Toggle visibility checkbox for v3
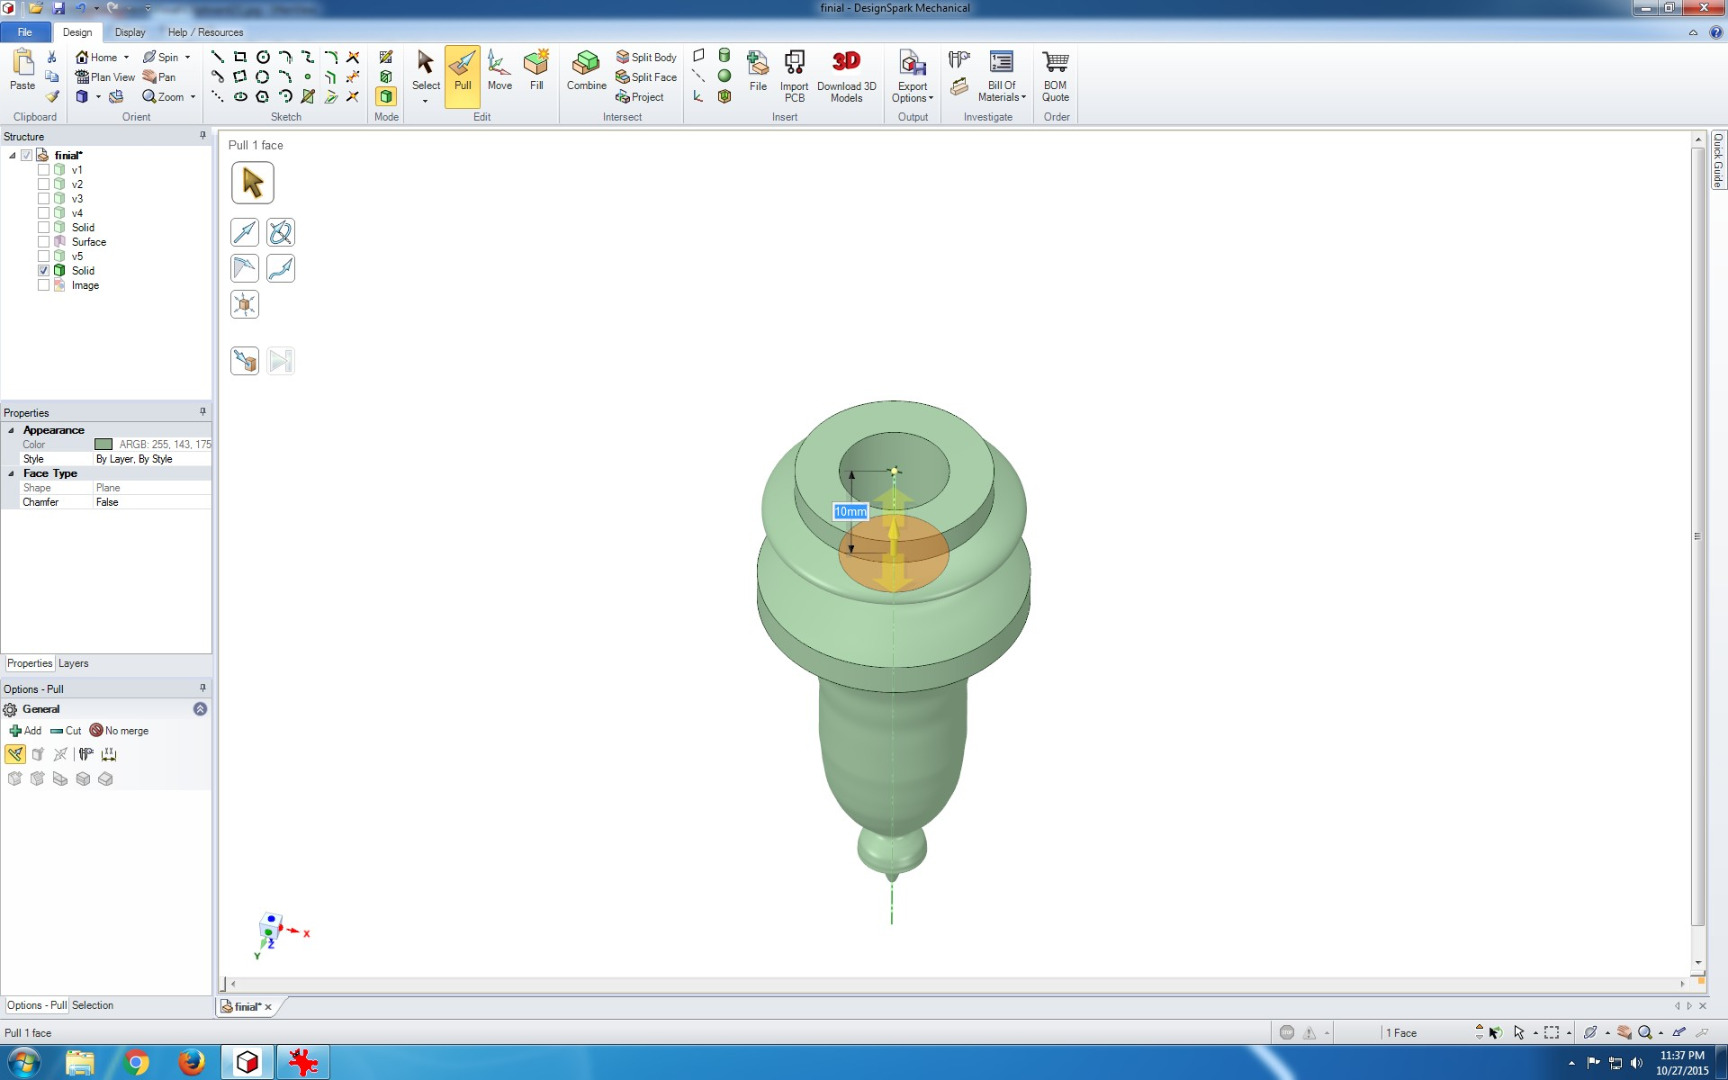This screenshot has height=1080, width=1728. 43,199
